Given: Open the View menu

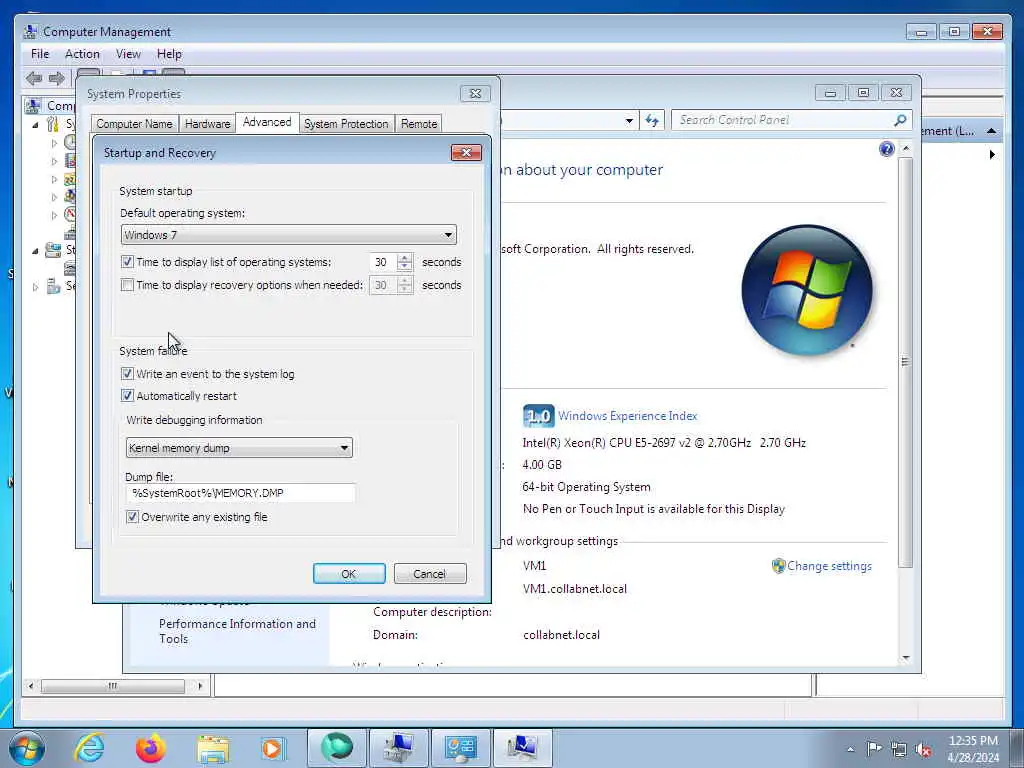Looking at the screenshot, I should [x=128, y=54].
